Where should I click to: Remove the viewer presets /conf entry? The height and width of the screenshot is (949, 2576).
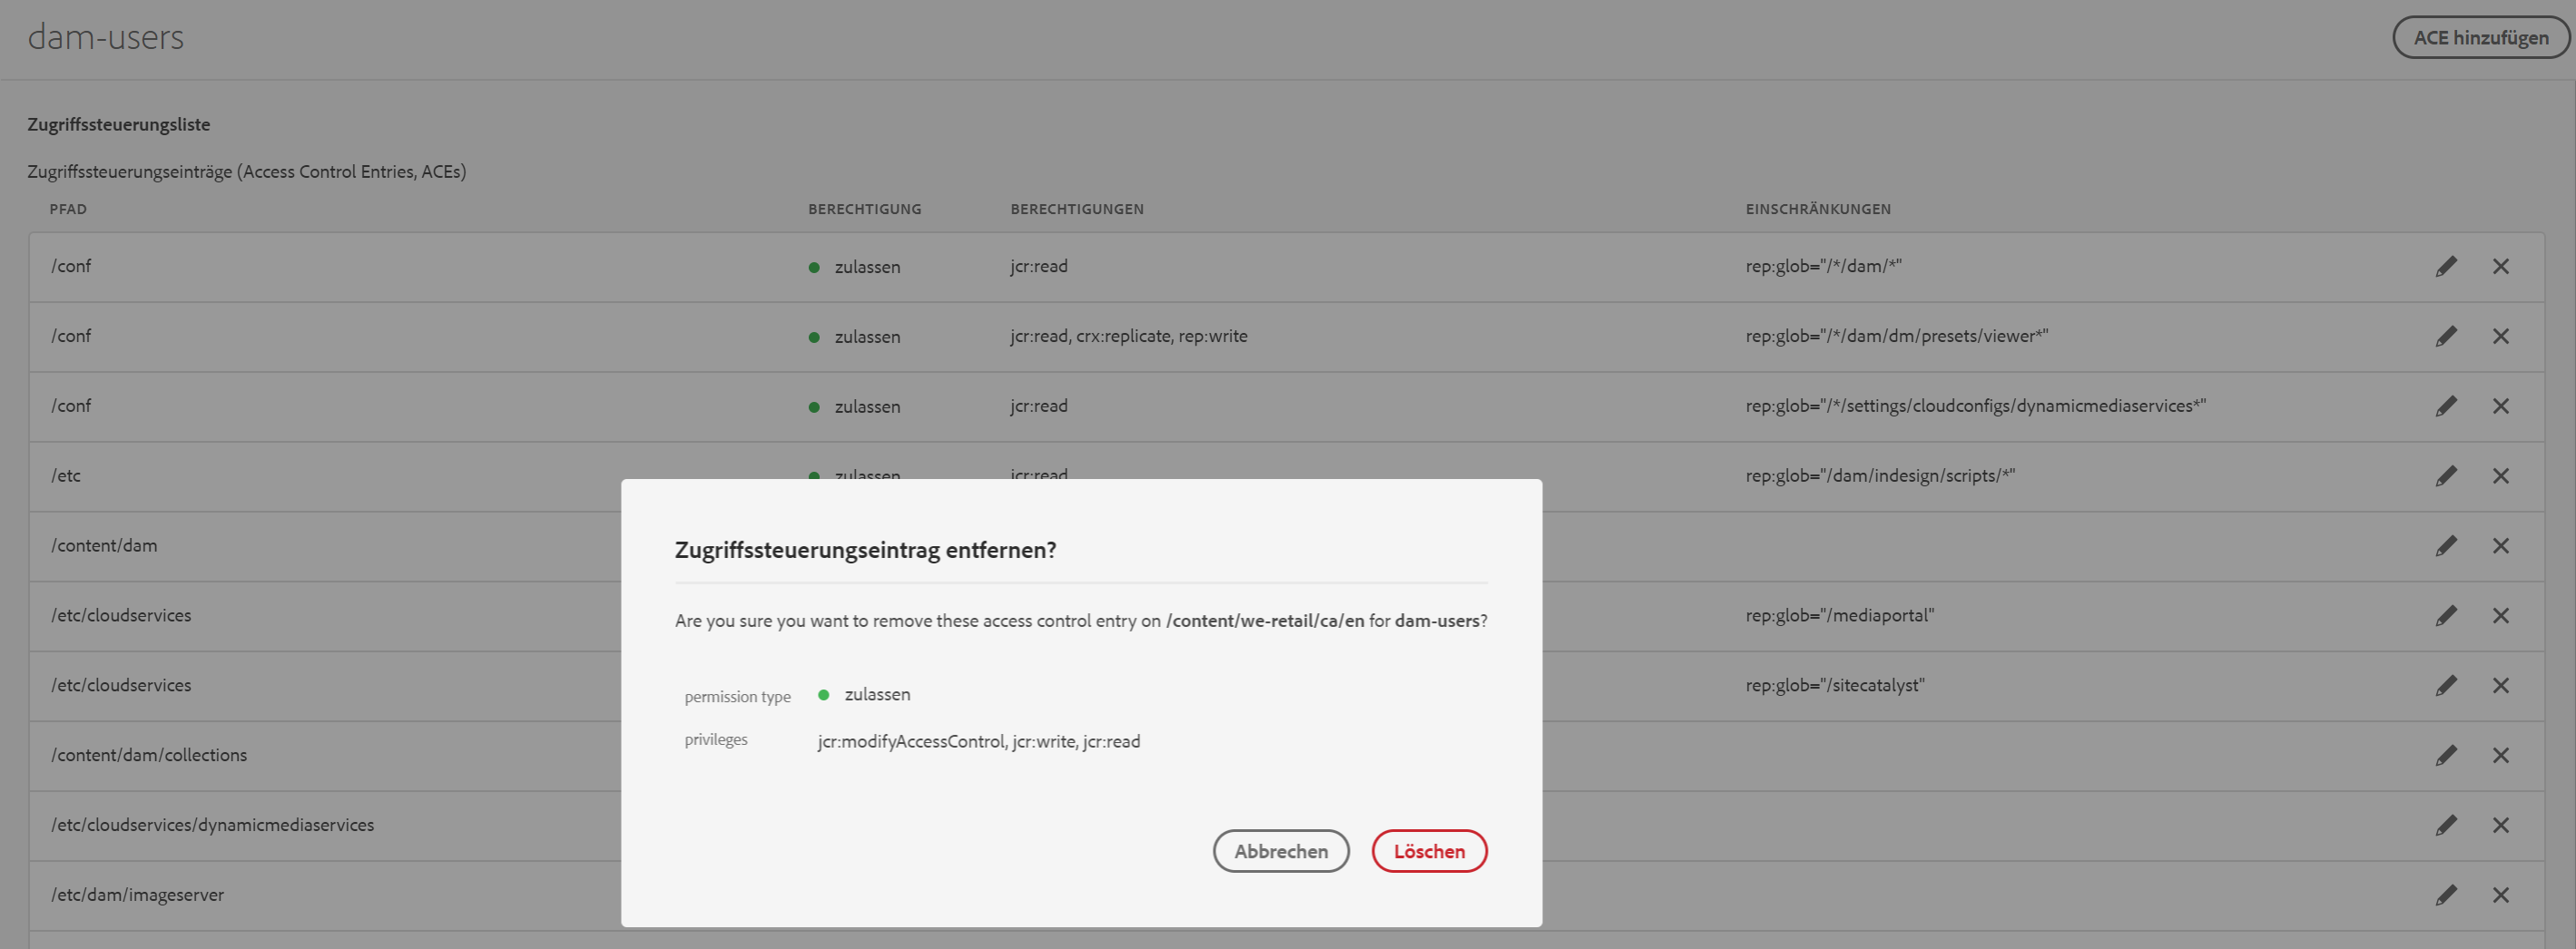click(2500, 336)
